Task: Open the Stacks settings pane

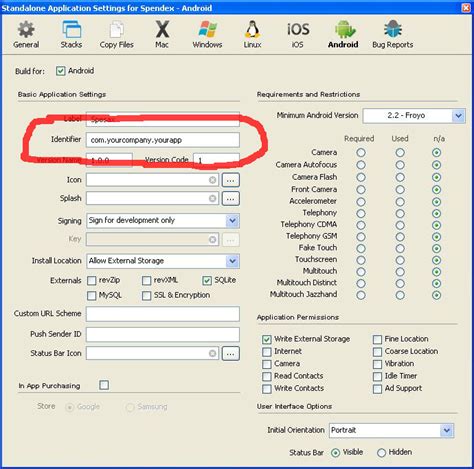Action: (x=71, y=35)
